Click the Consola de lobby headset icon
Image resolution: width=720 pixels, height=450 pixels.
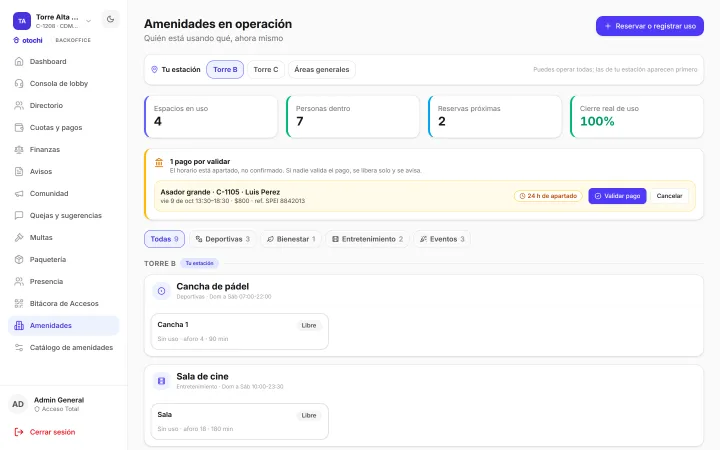(19, 84)
